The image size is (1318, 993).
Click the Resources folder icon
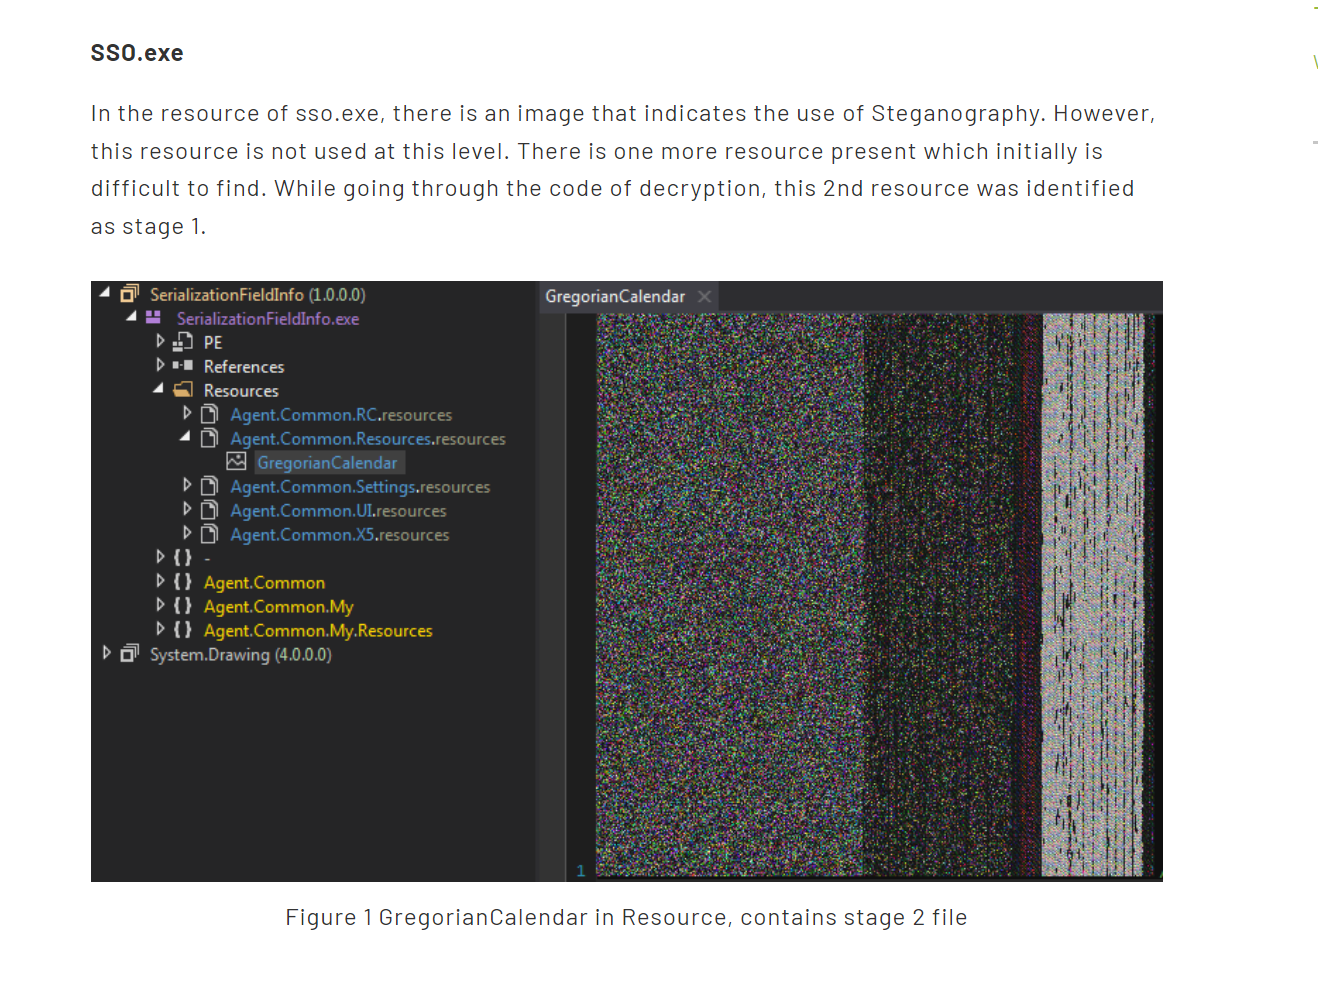[183, 390]
